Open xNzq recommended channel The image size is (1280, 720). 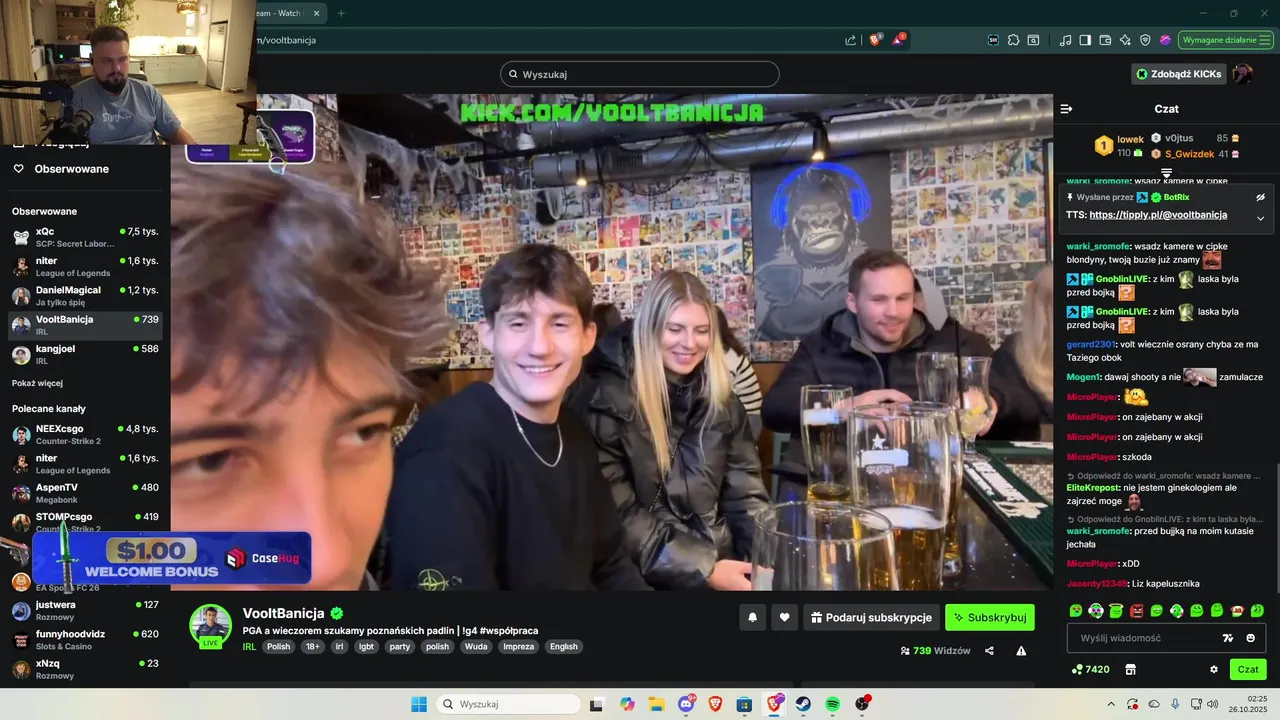[x=85, y=669]
